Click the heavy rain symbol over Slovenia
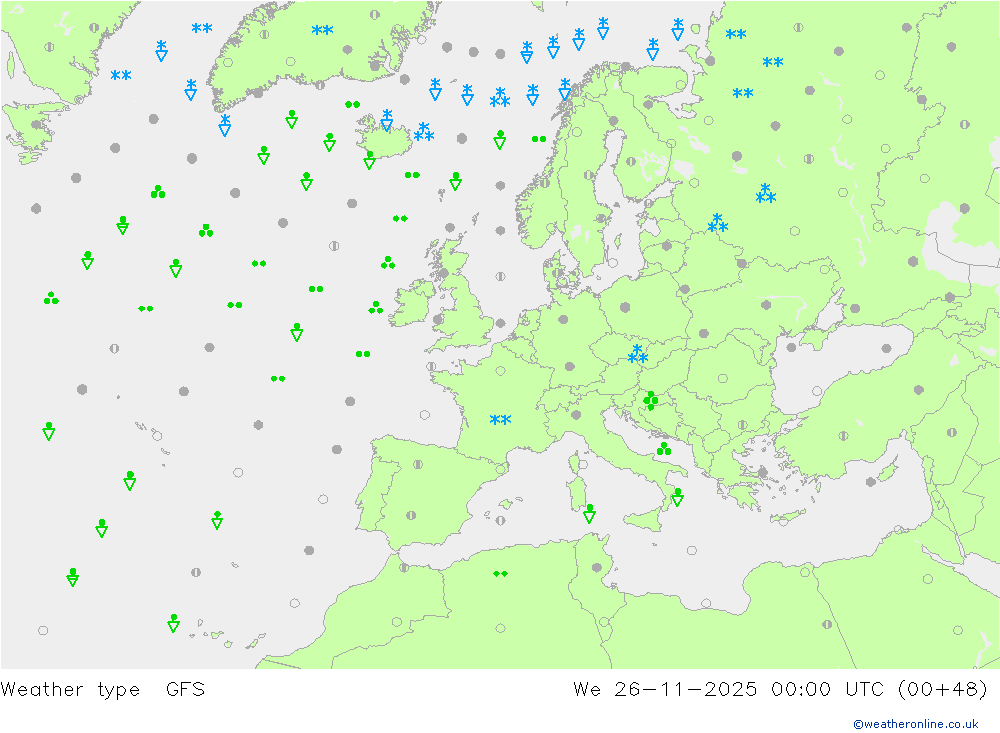 [651, 401]
